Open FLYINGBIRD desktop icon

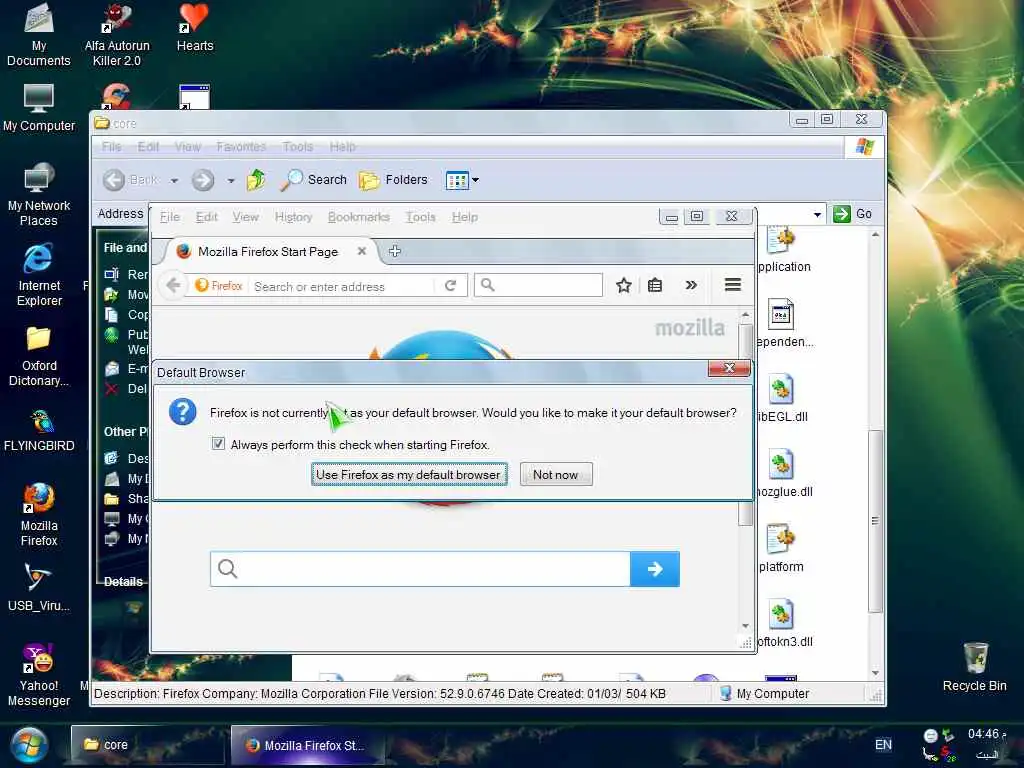coord(39,430)
